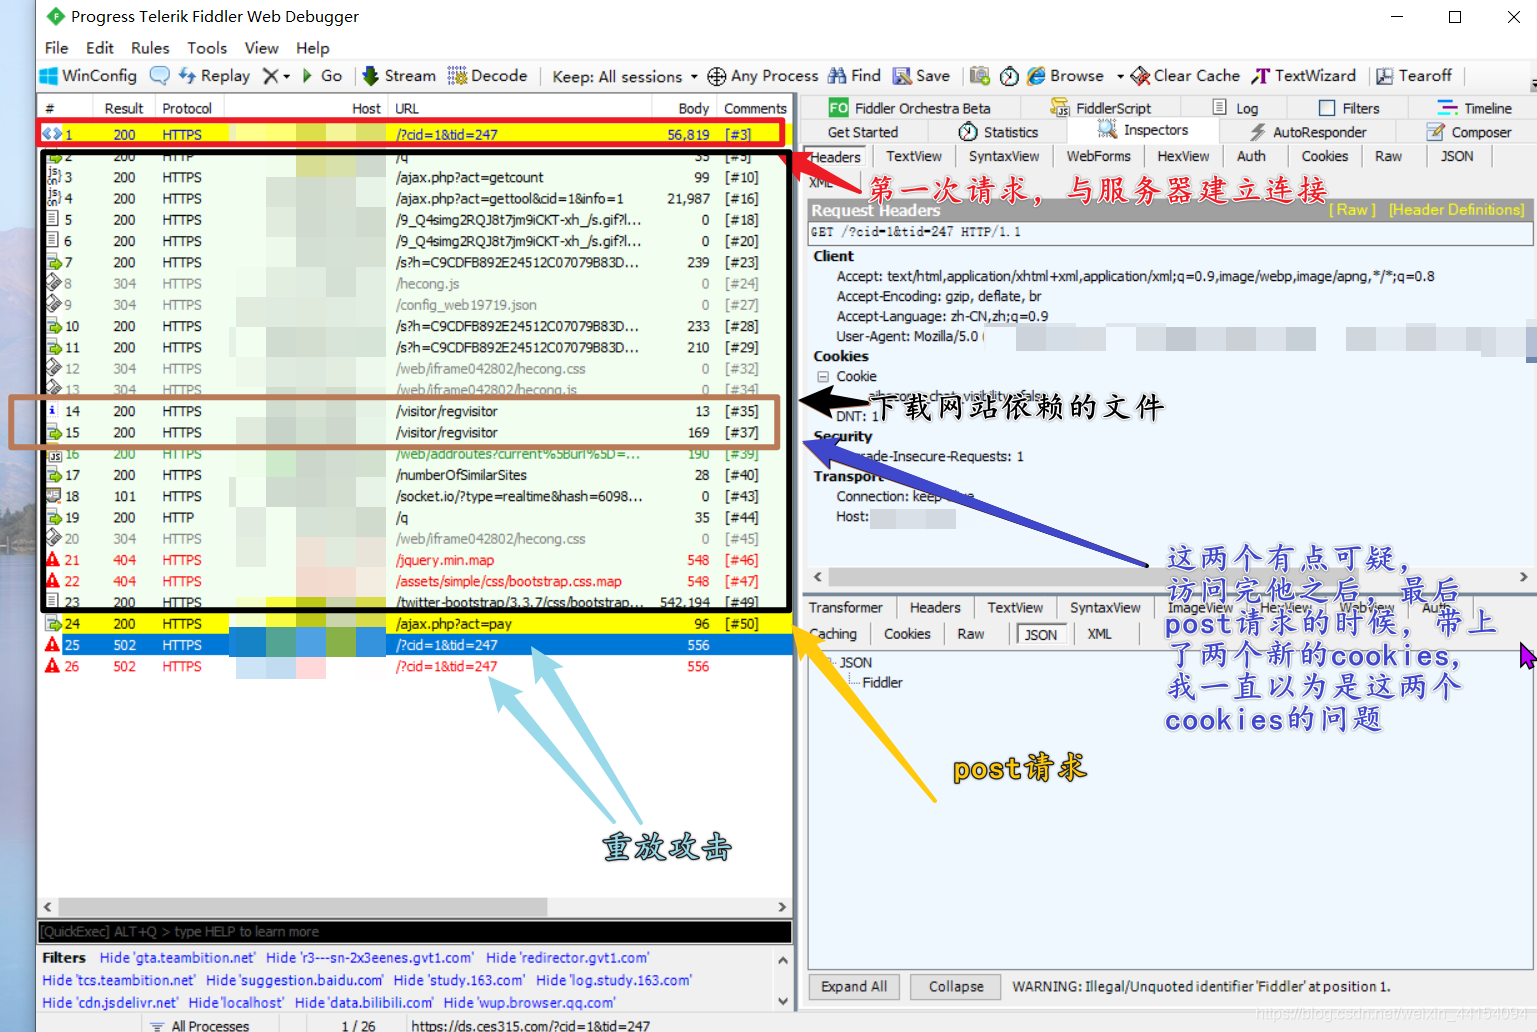Sort sessions by Result column
The image size is (1537, 1032).
[x=124, y=108]
